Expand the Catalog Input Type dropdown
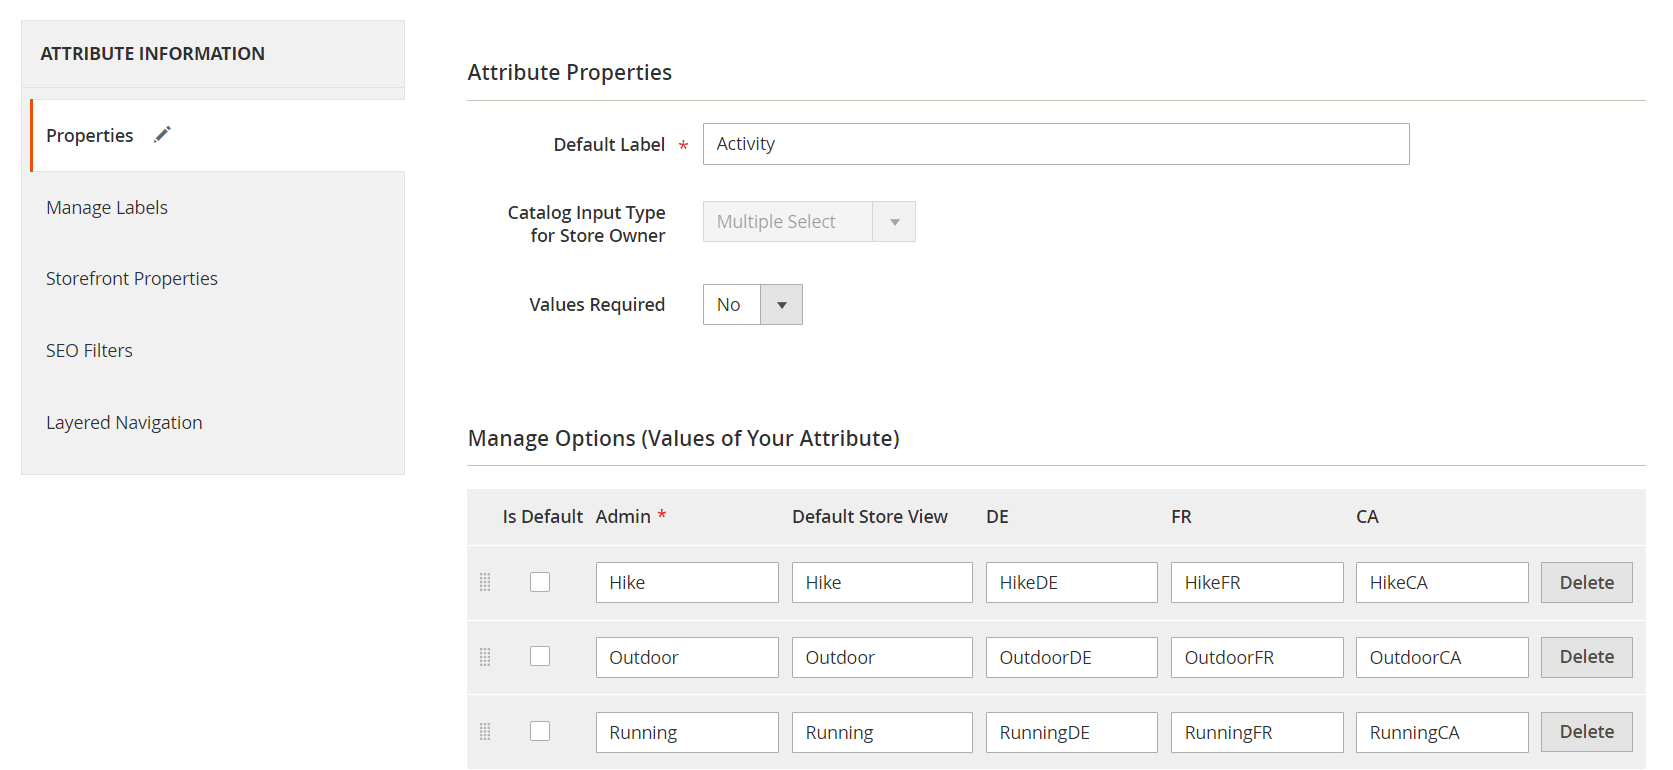Viewport: 1673px width, 770px height. point(809,222)
